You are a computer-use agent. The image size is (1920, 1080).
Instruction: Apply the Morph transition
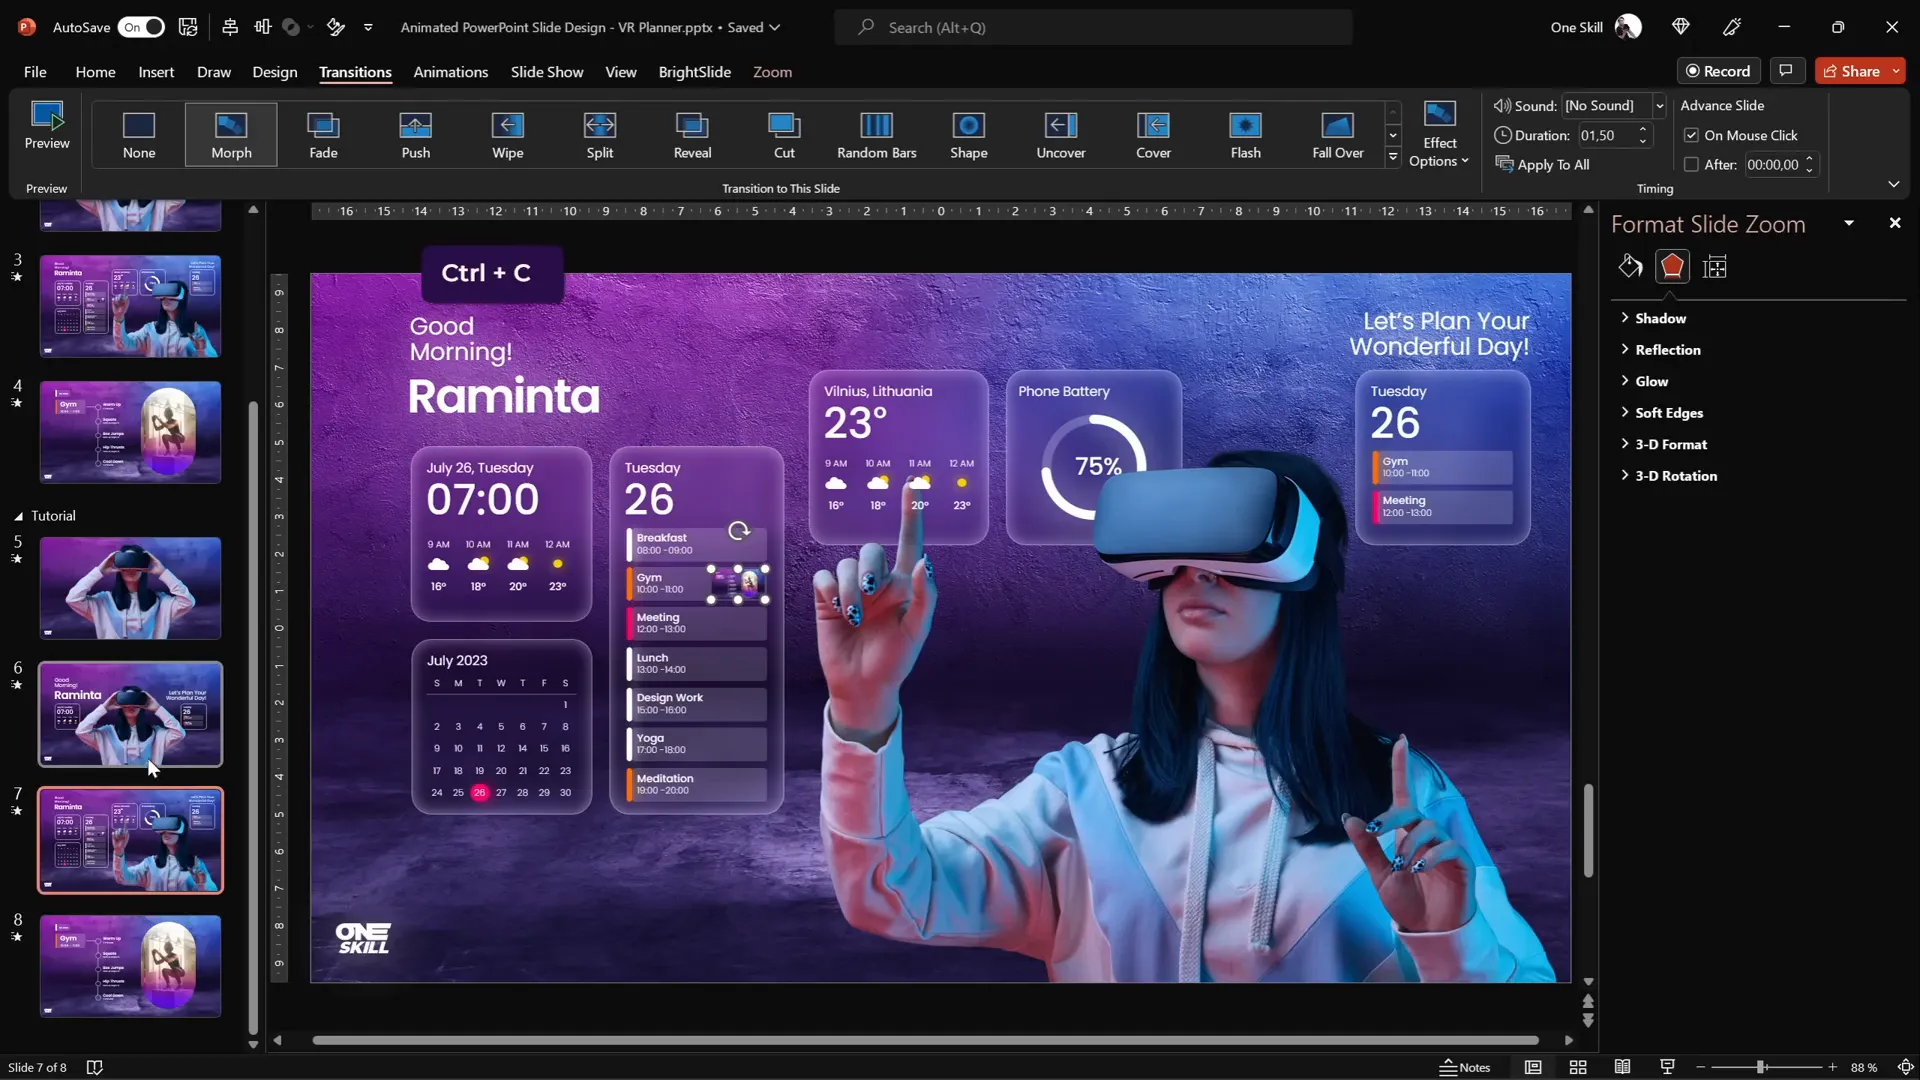click(231, 135)
